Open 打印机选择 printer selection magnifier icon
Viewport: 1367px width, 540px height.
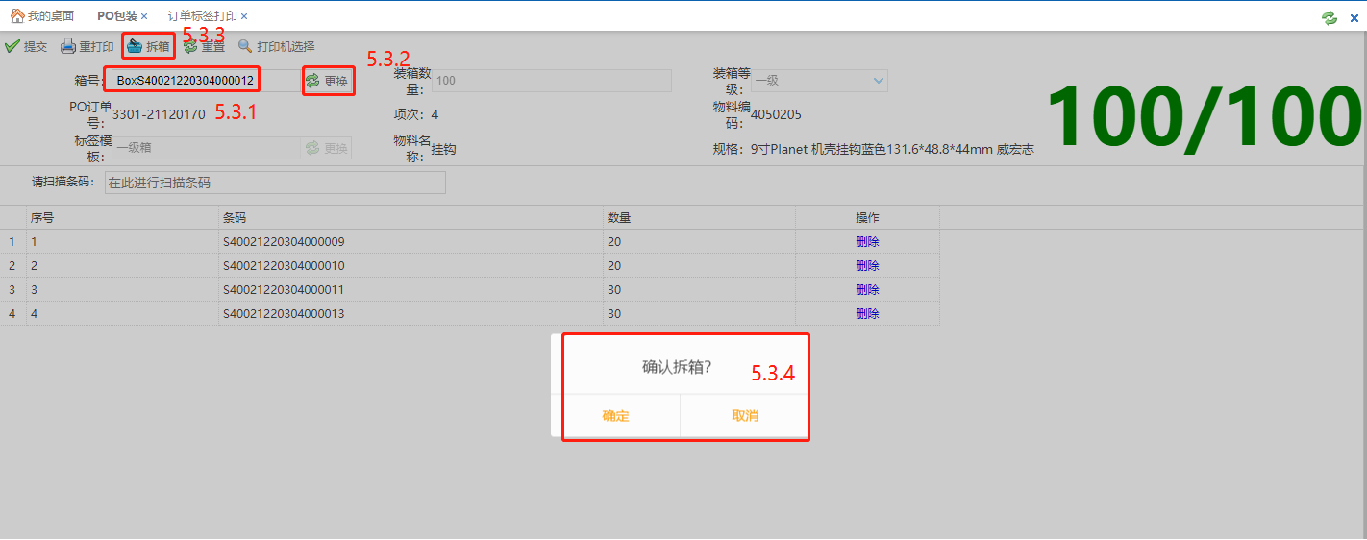pos(245,46)
